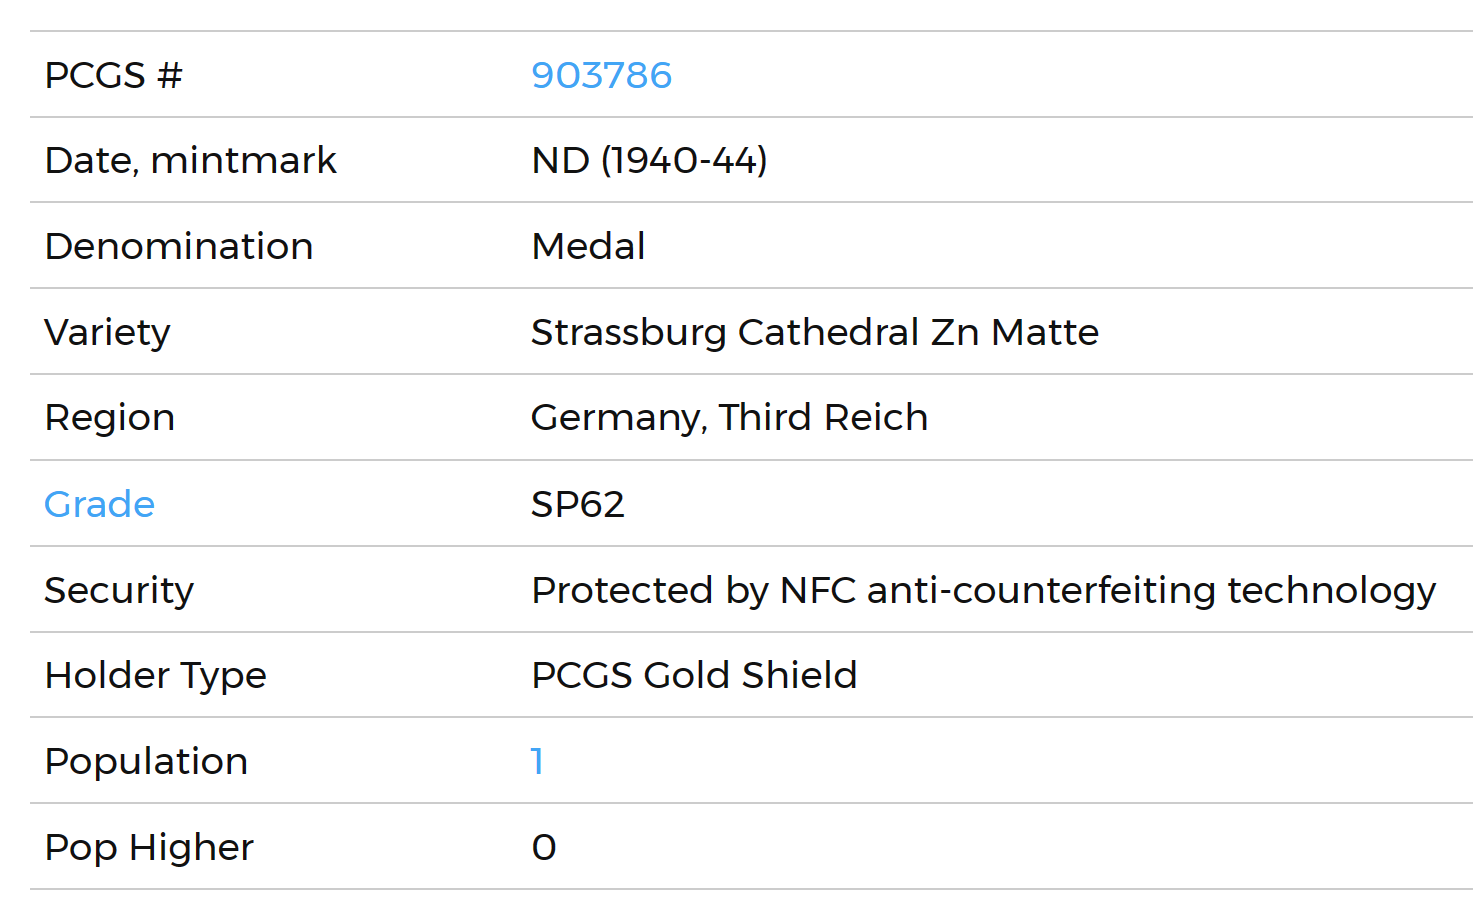Select the 'Germany, Third Reich' value
Viewport: 1473px width, 903px height.
(729, 417)
